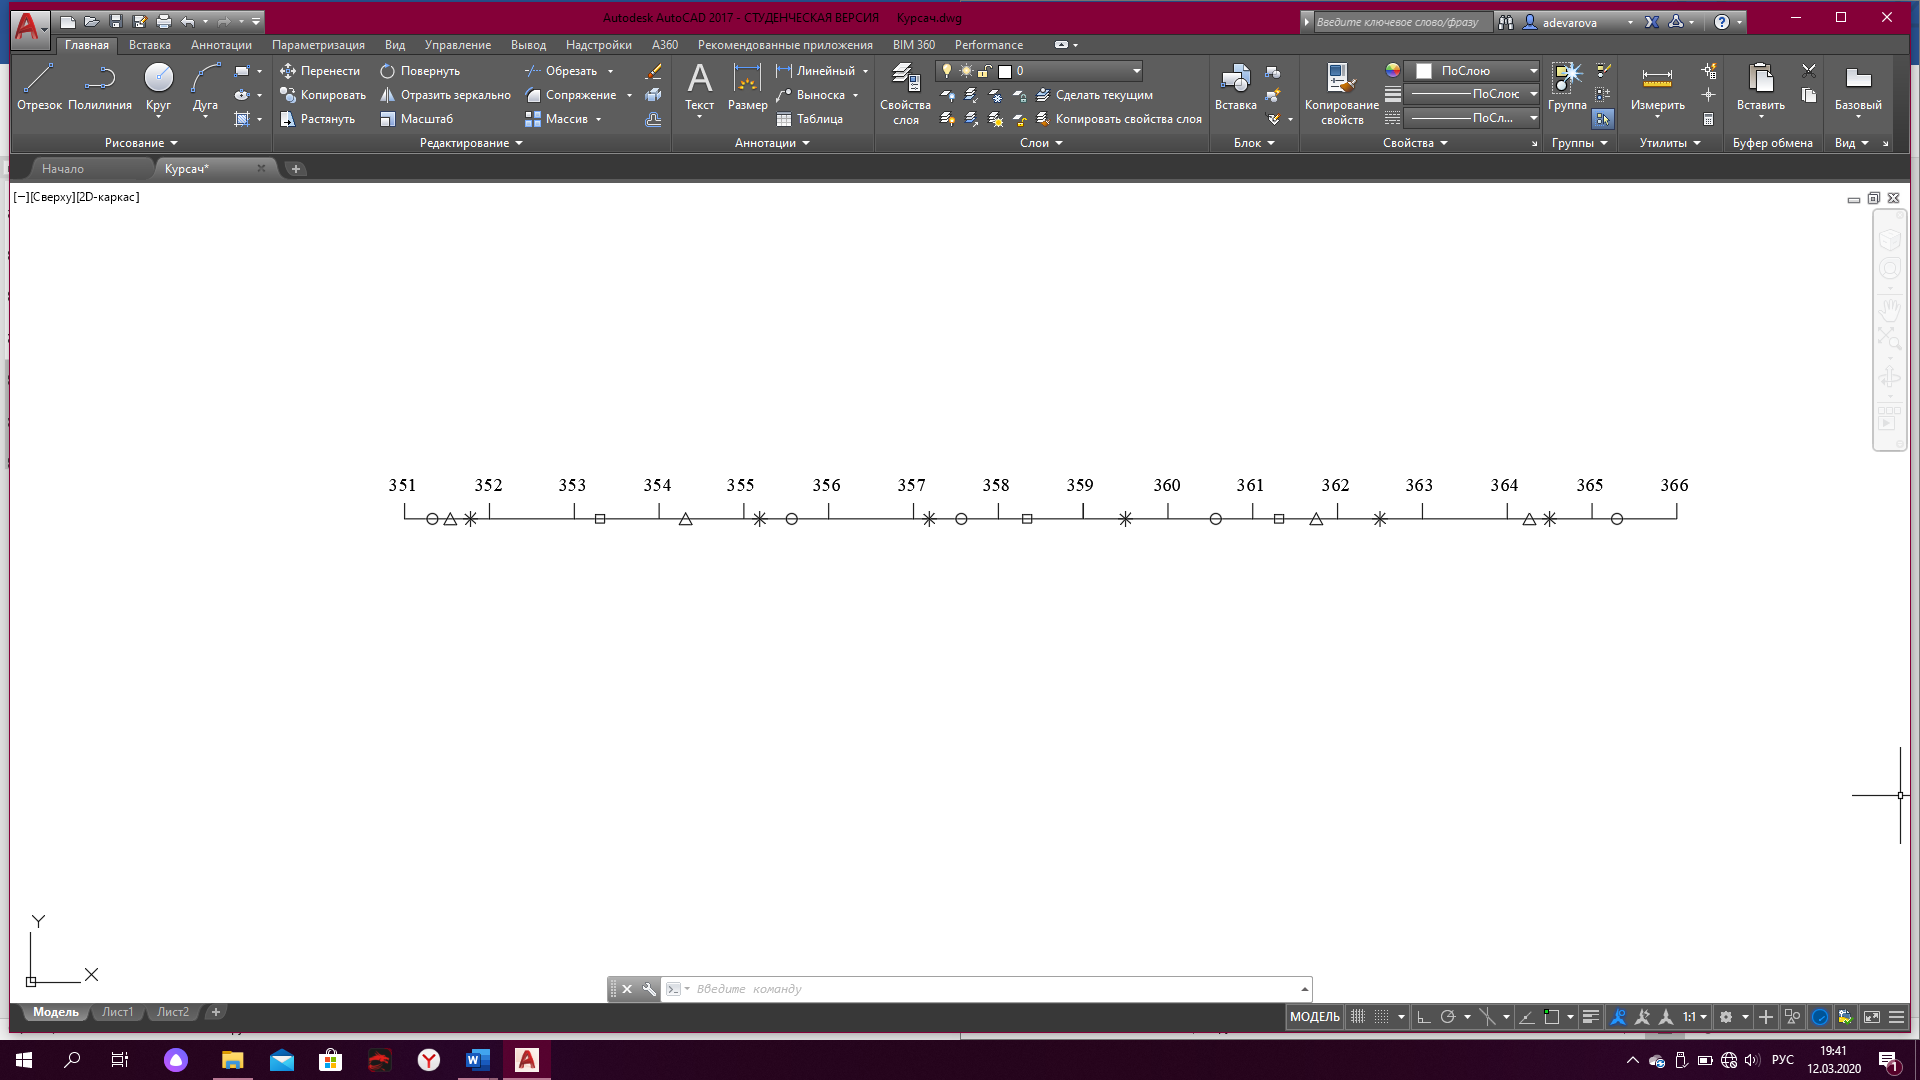Click the Вставить (Paste) icon
Screen dimensions: 1920x1080
pos(1760,86)
